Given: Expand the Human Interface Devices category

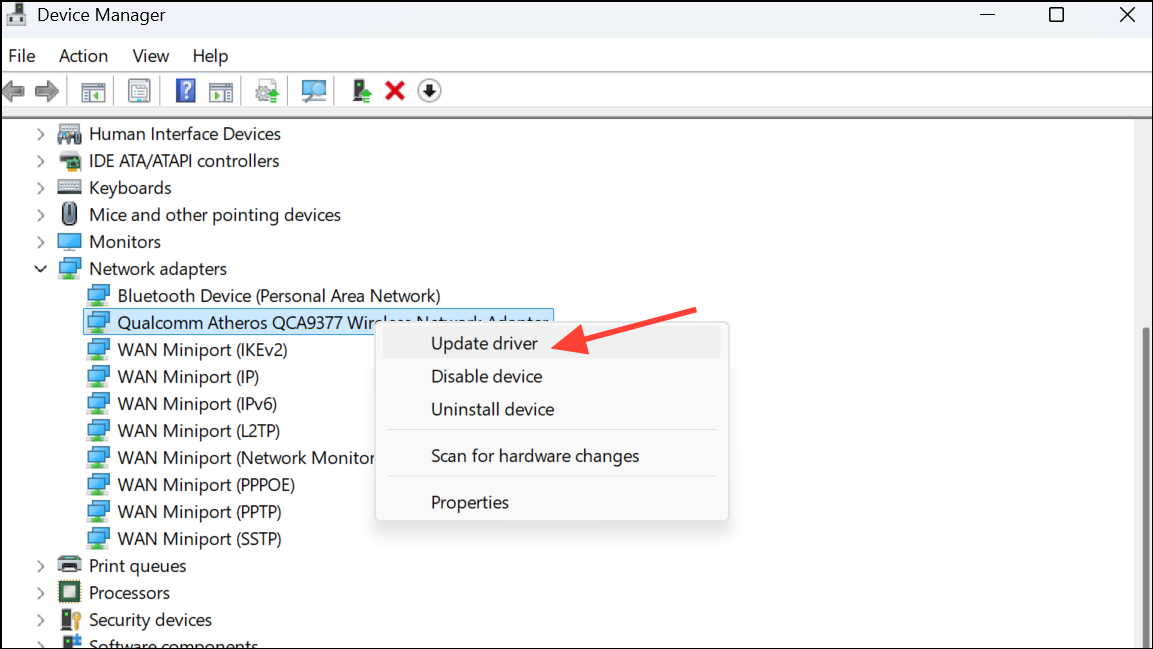Looking at the screenshot, I should coord(40,133).
